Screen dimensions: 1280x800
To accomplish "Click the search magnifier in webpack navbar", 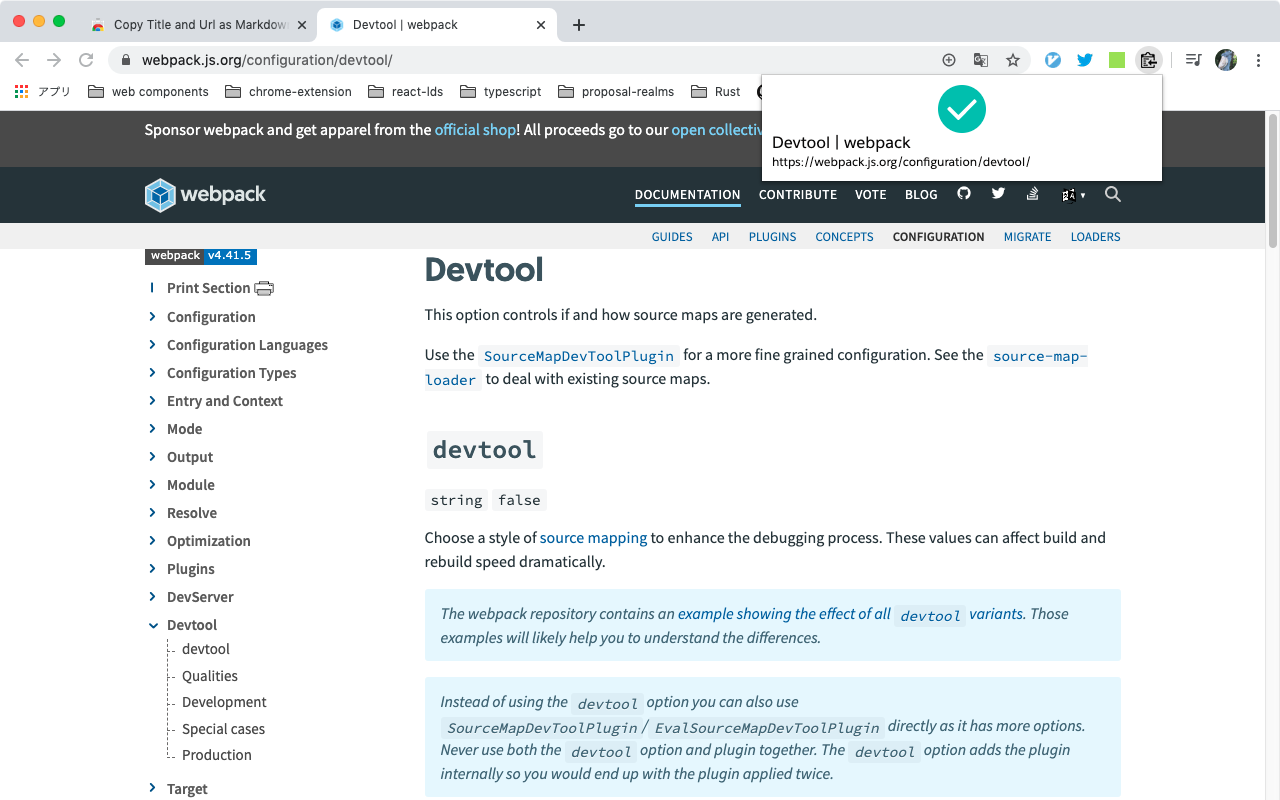I will (x=1113, y=194).
